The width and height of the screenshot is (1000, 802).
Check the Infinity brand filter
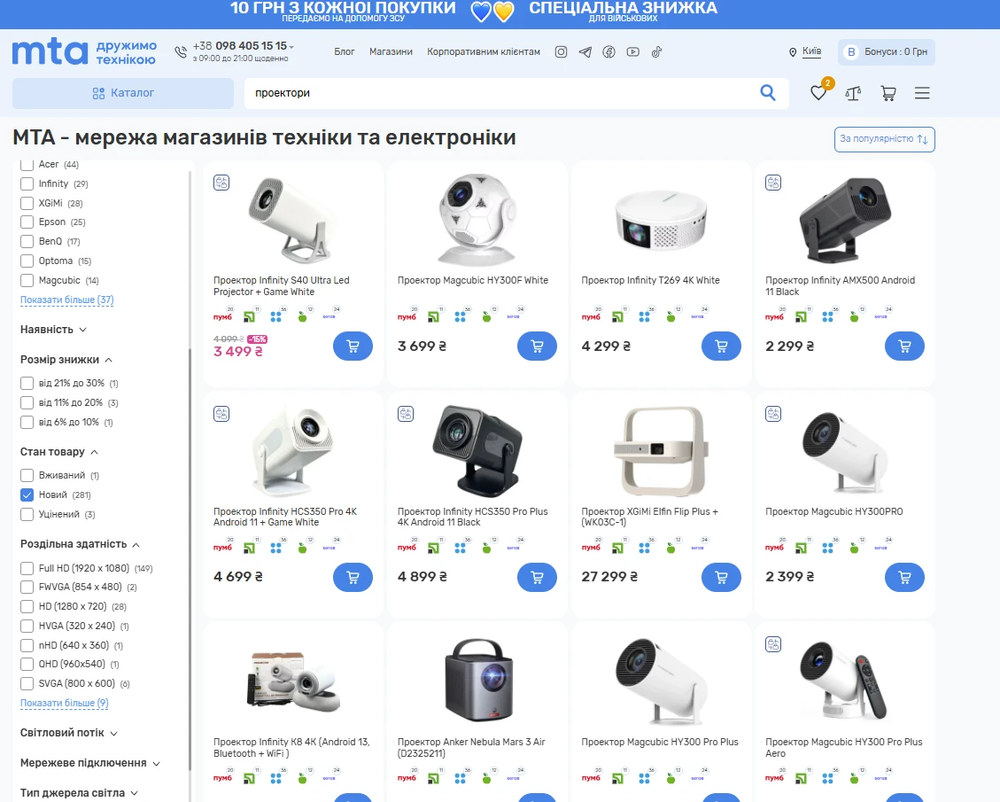click(x=27, y=184)
